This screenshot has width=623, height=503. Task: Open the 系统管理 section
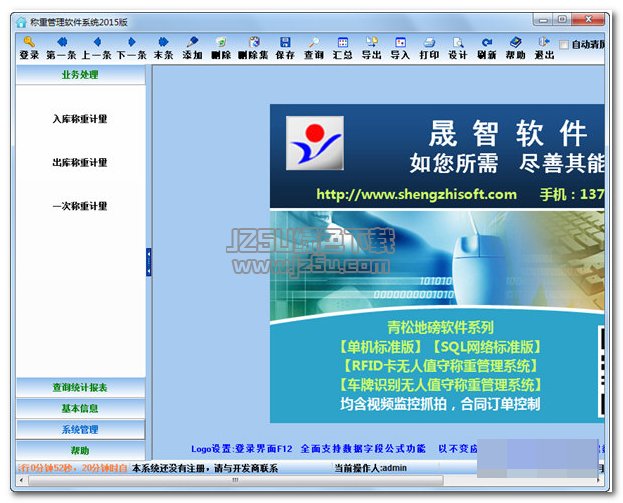[80, 429]
